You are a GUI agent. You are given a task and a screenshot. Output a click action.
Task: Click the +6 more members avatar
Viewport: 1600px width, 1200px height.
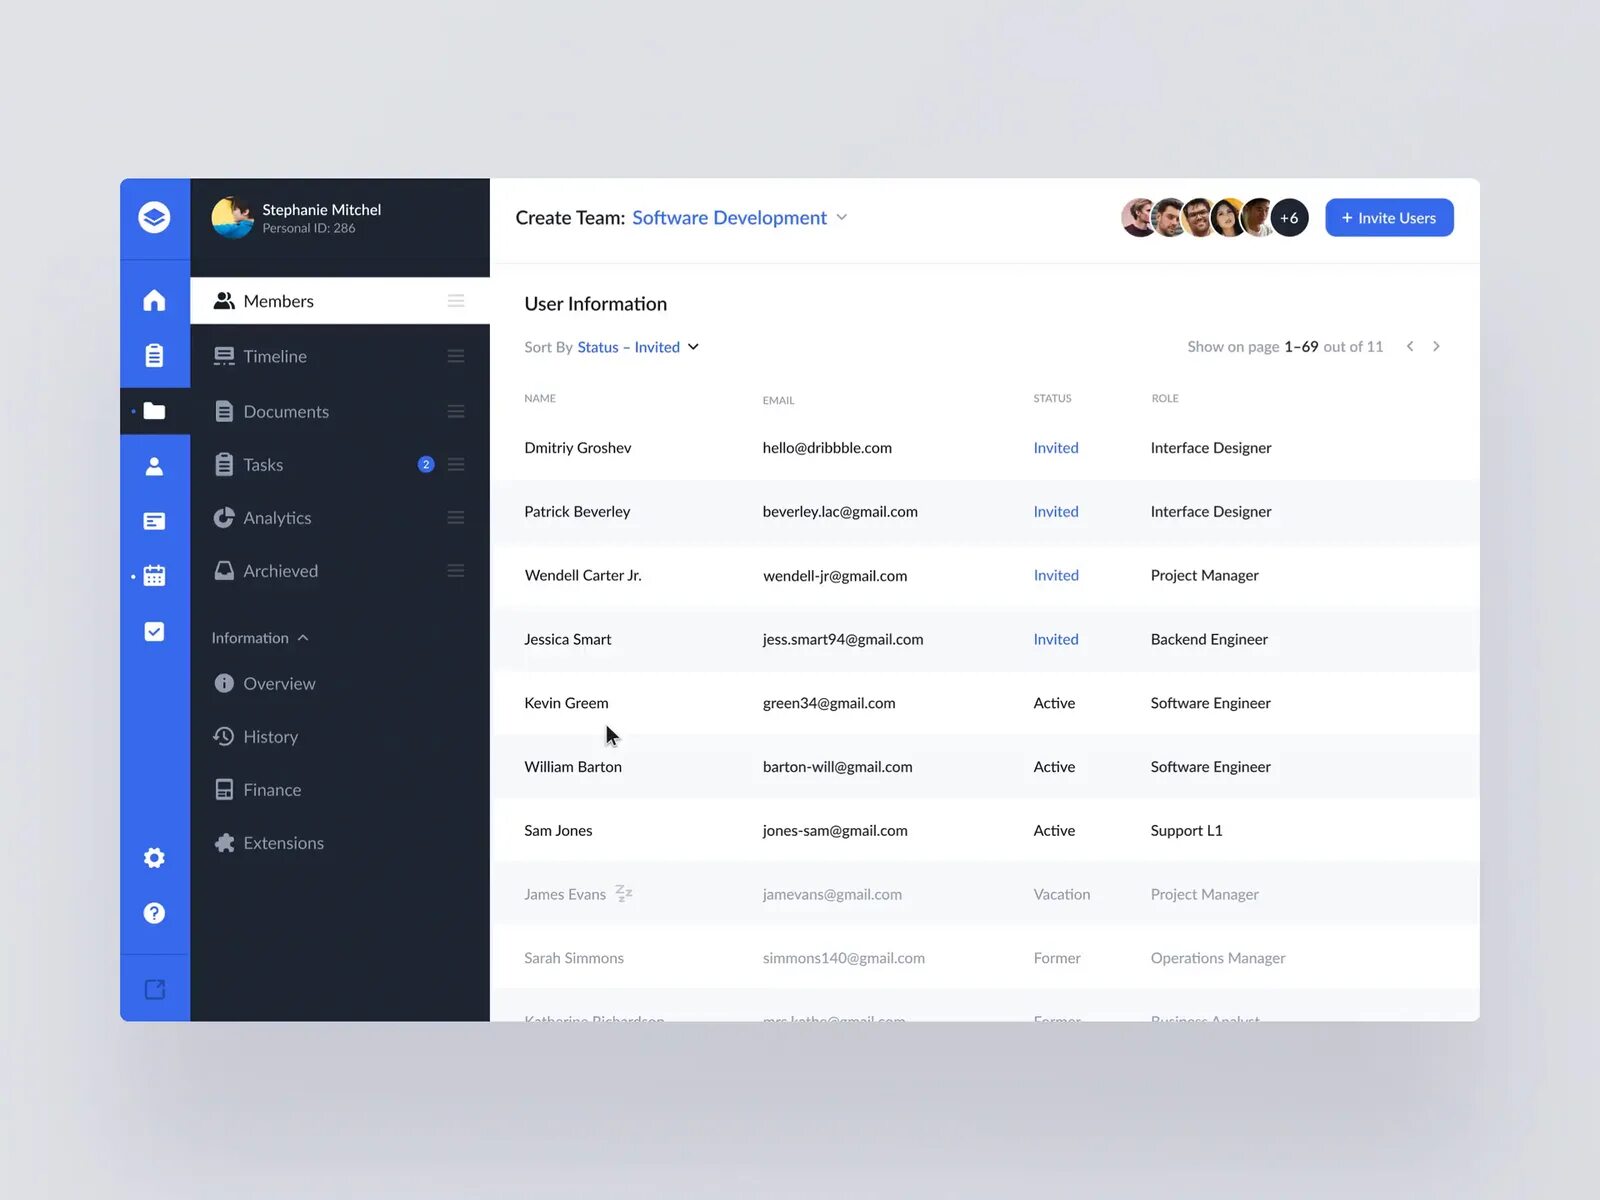(x=1289, y=218)
